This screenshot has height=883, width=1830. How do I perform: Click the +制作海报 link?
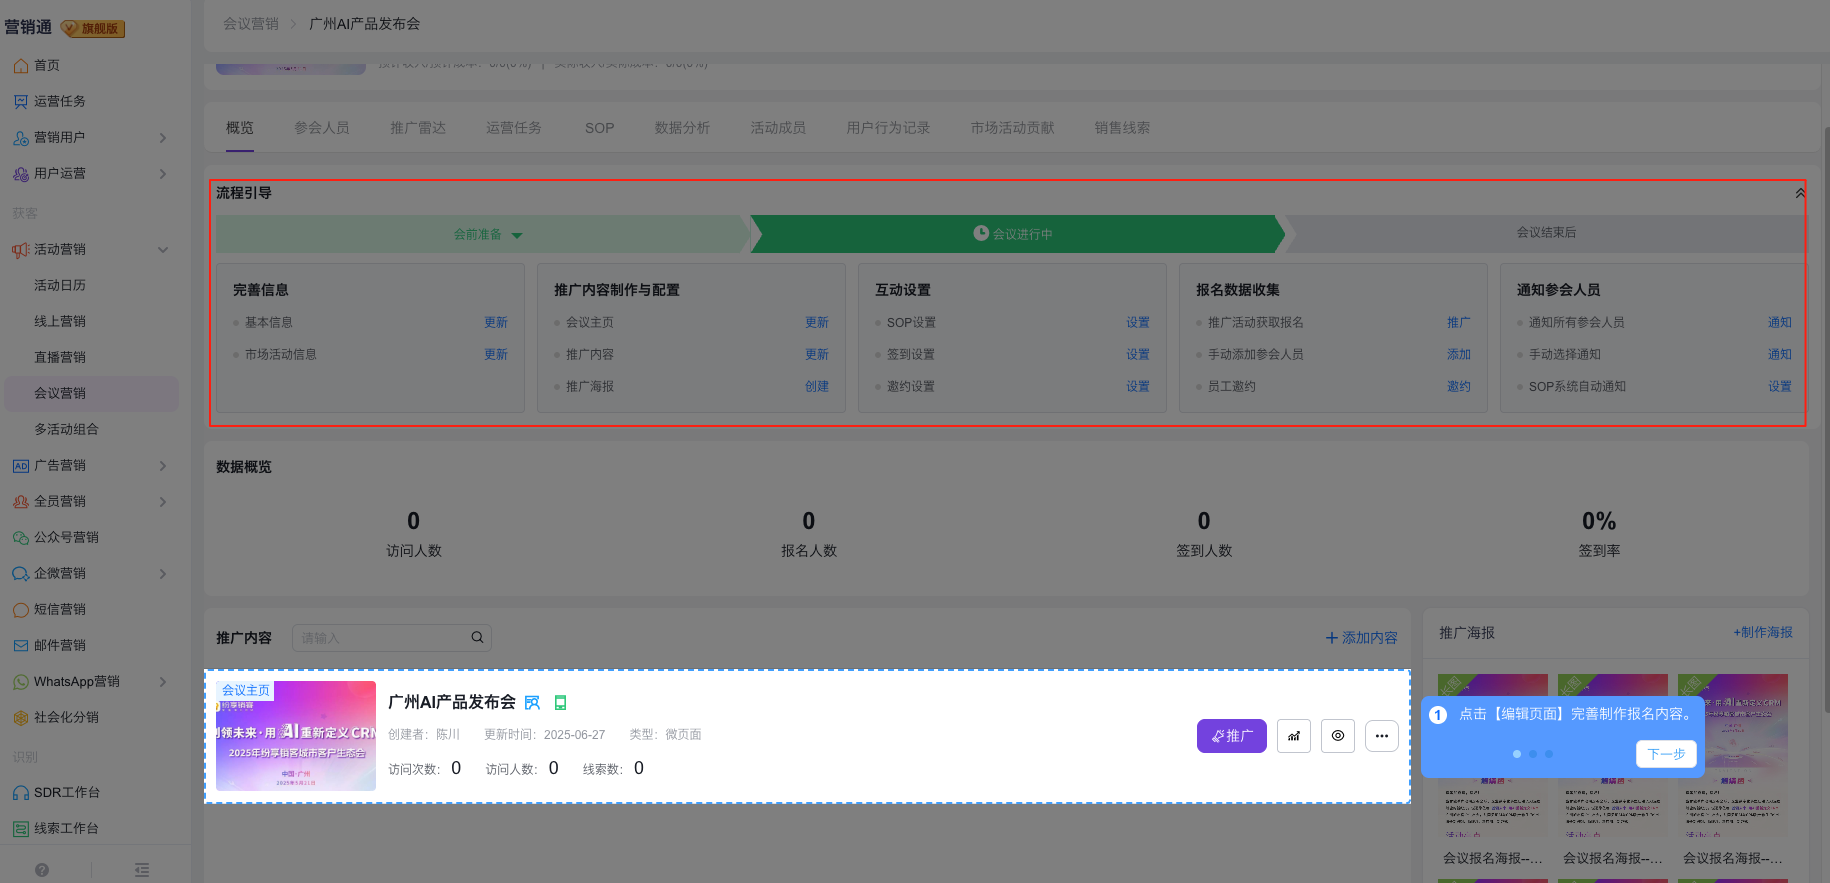[1763, 633]
